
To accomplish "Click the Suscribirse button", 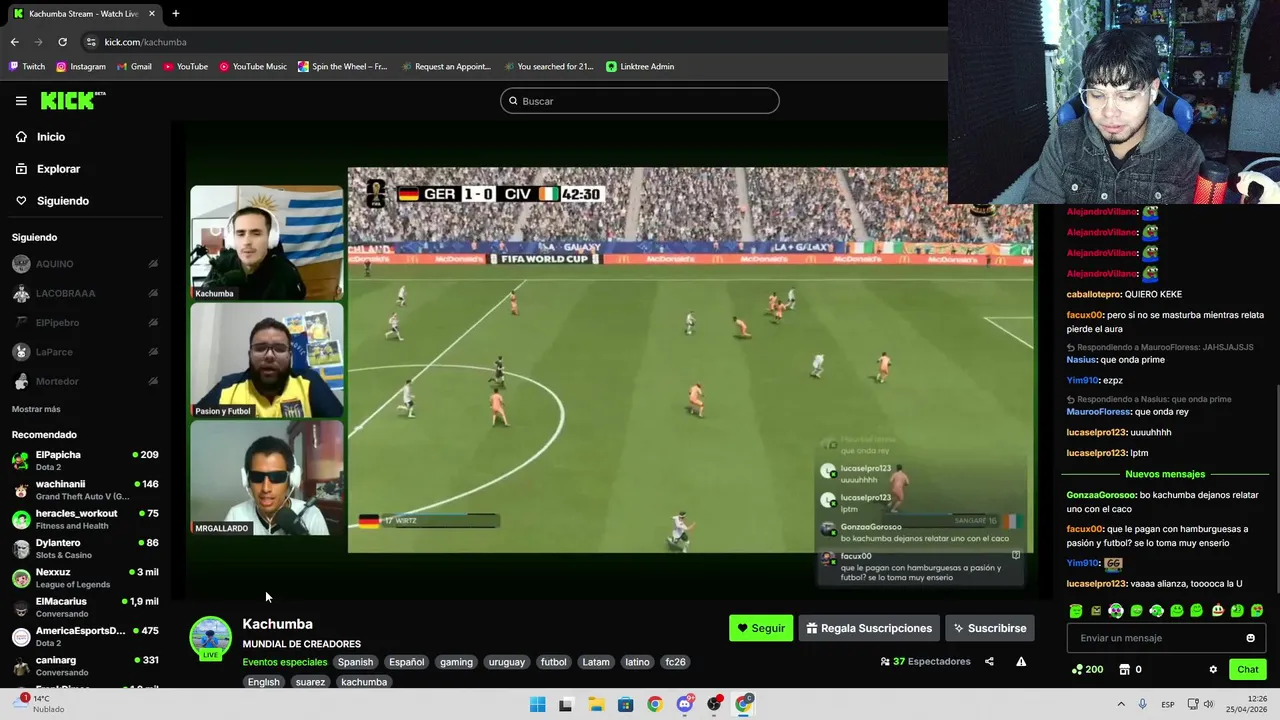I will pos(990,628).
